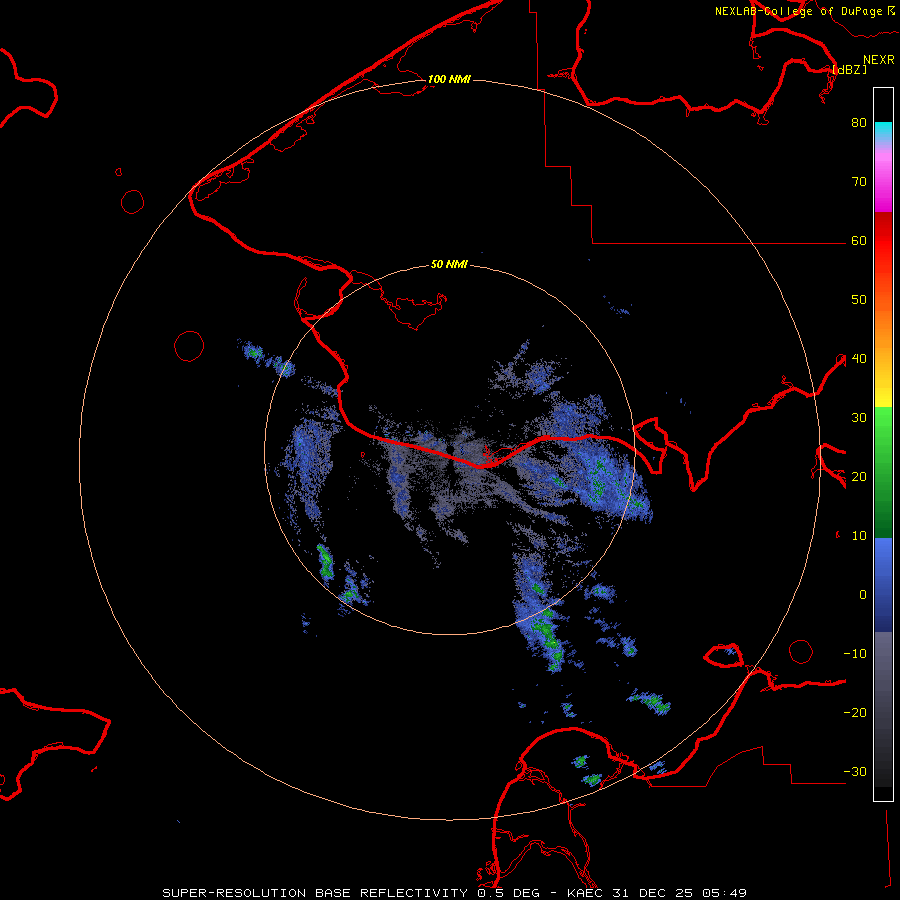
Task: Click the "05:49" timestamp in the footer
Action: pos(724,893)
